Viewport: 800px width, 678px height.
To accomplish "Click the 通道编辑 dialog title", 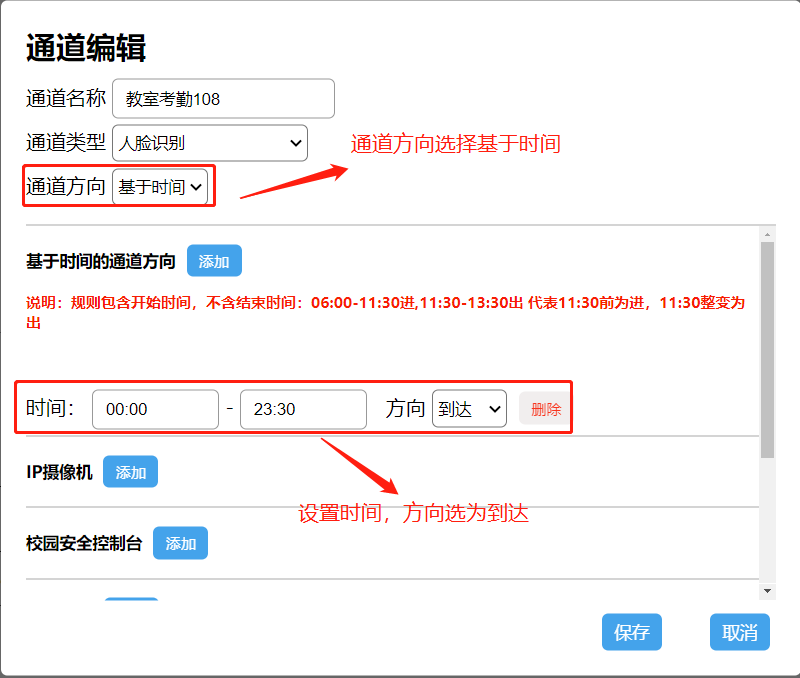I will [x=86, y=47].
